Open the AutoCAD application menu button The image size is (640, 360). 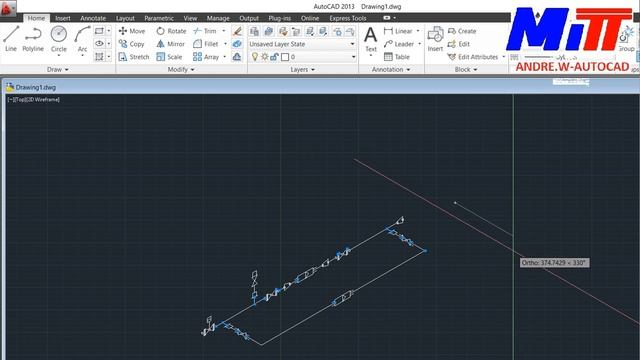point(8,7)
